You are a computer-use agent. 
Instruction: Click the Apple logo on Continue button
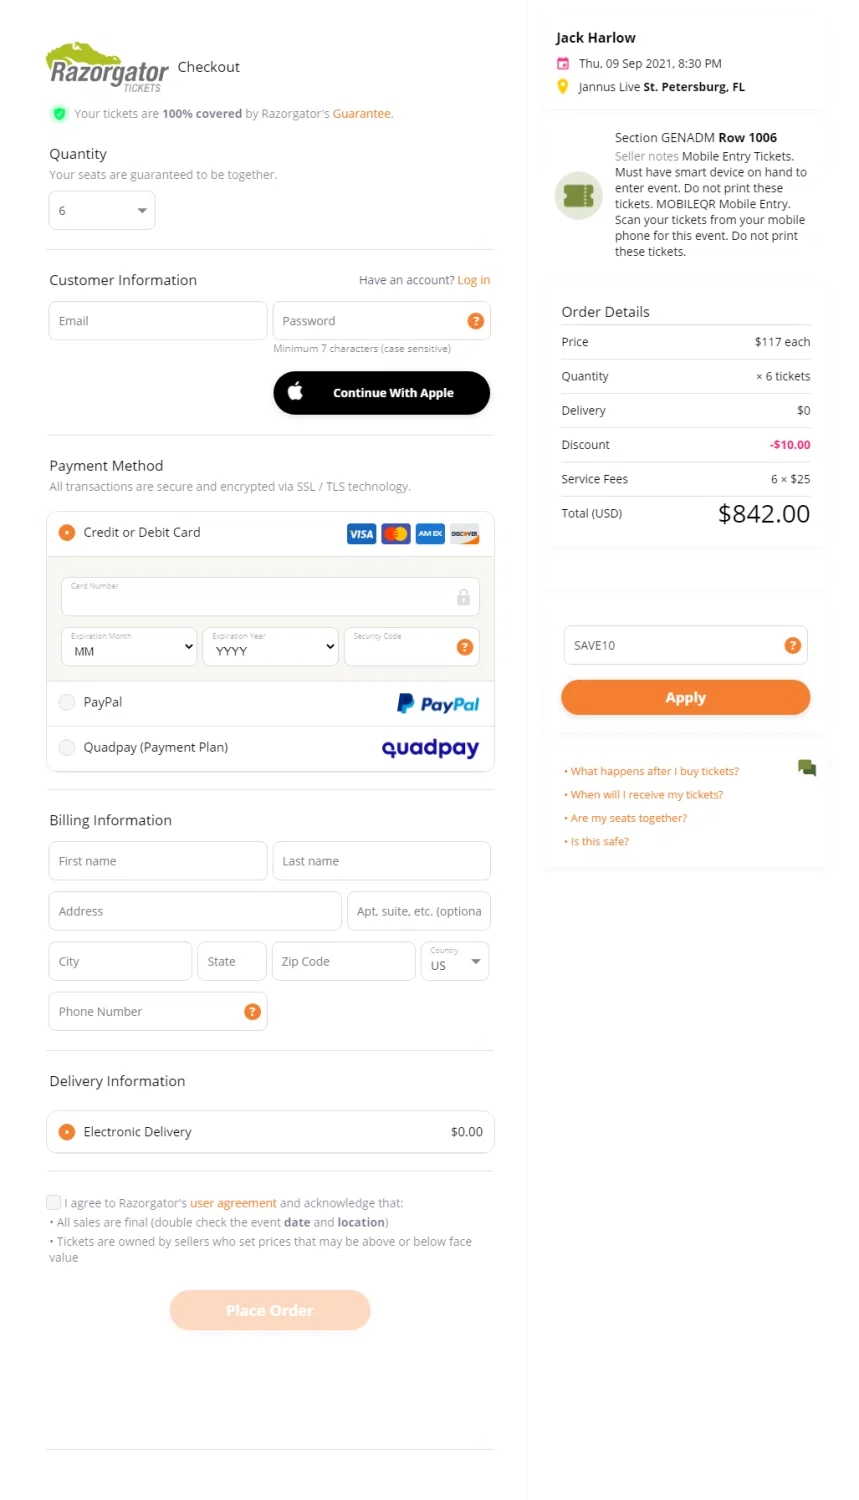(x=296, y=391)
